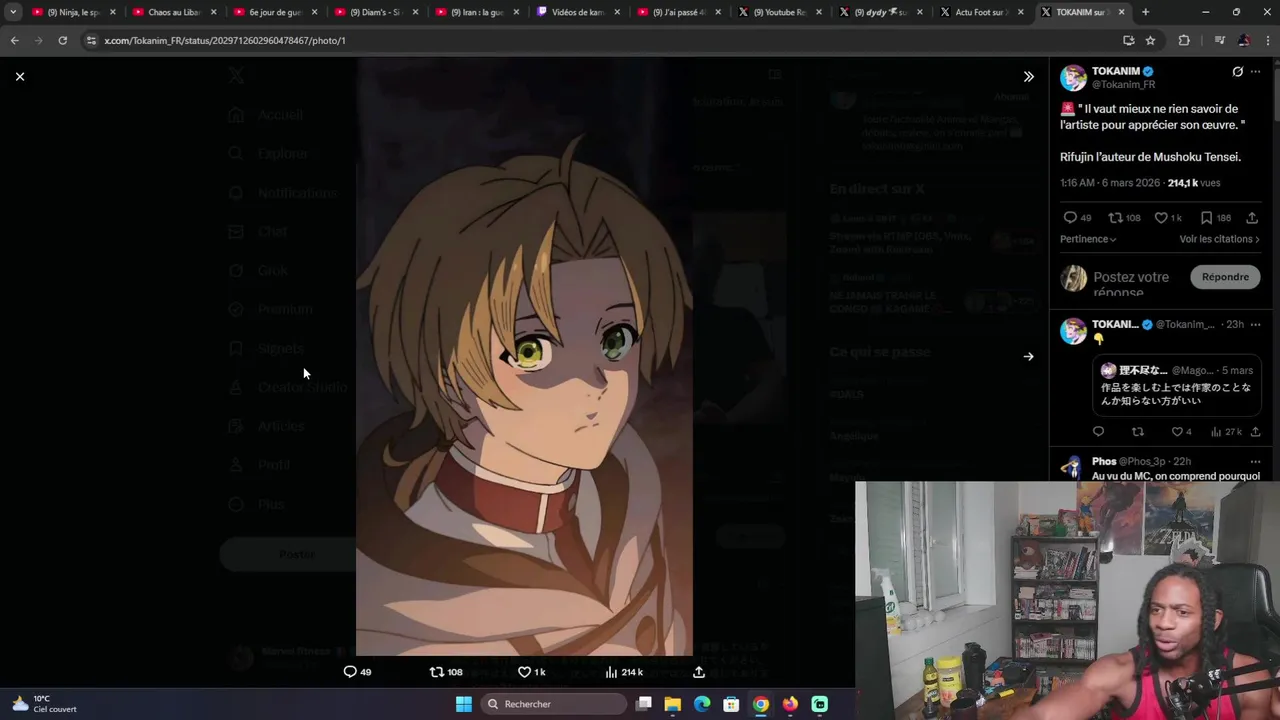Comment icon showing 49 below the photo
Image resolution: width=1280 pixels, height=720 pixels.
(x=357, y=672)
